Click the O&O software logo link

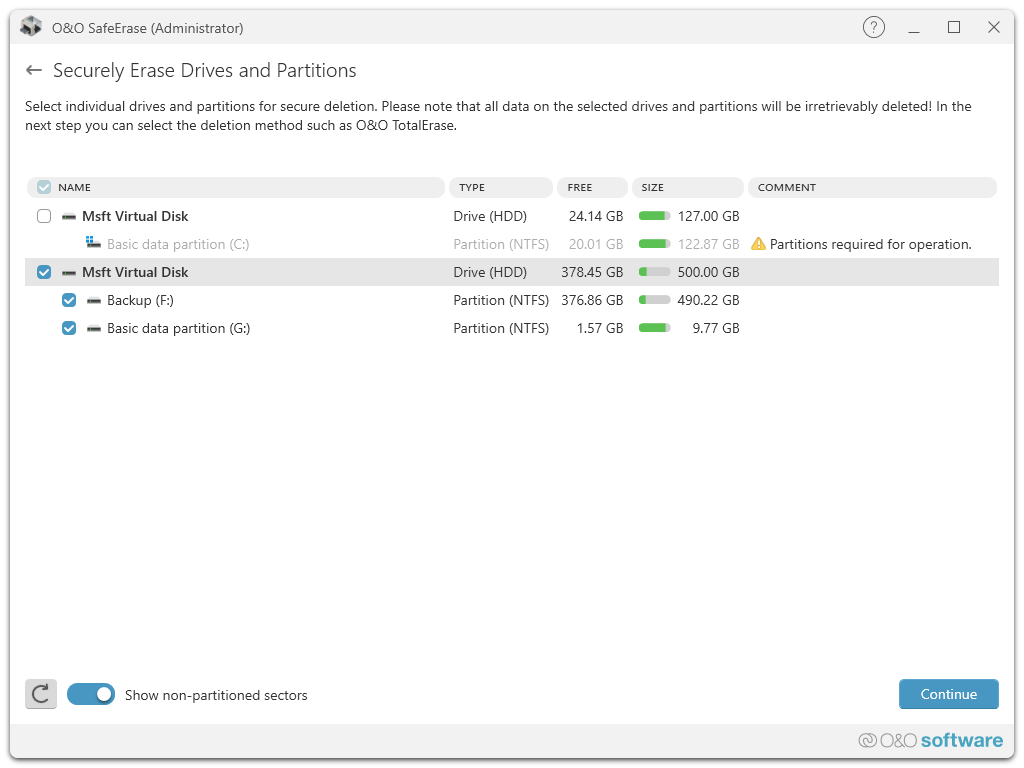(930, 740)
